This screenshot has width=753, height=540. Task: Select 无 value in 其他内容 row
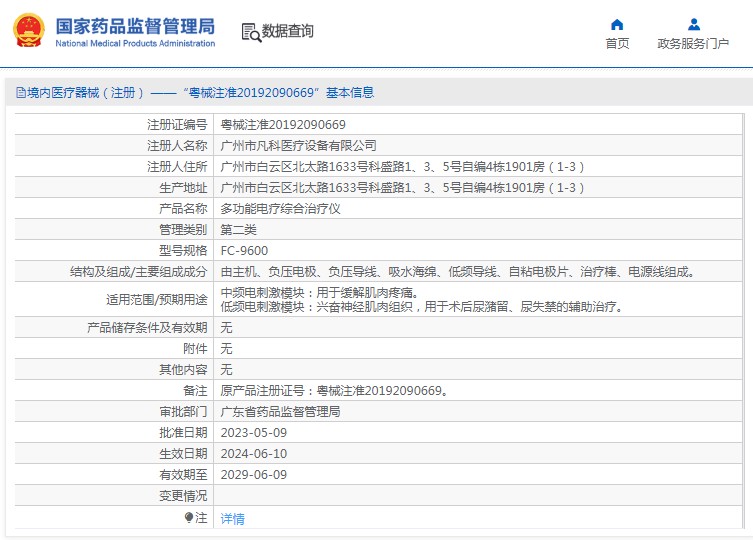pyautogui.click(x=226, y=369)
